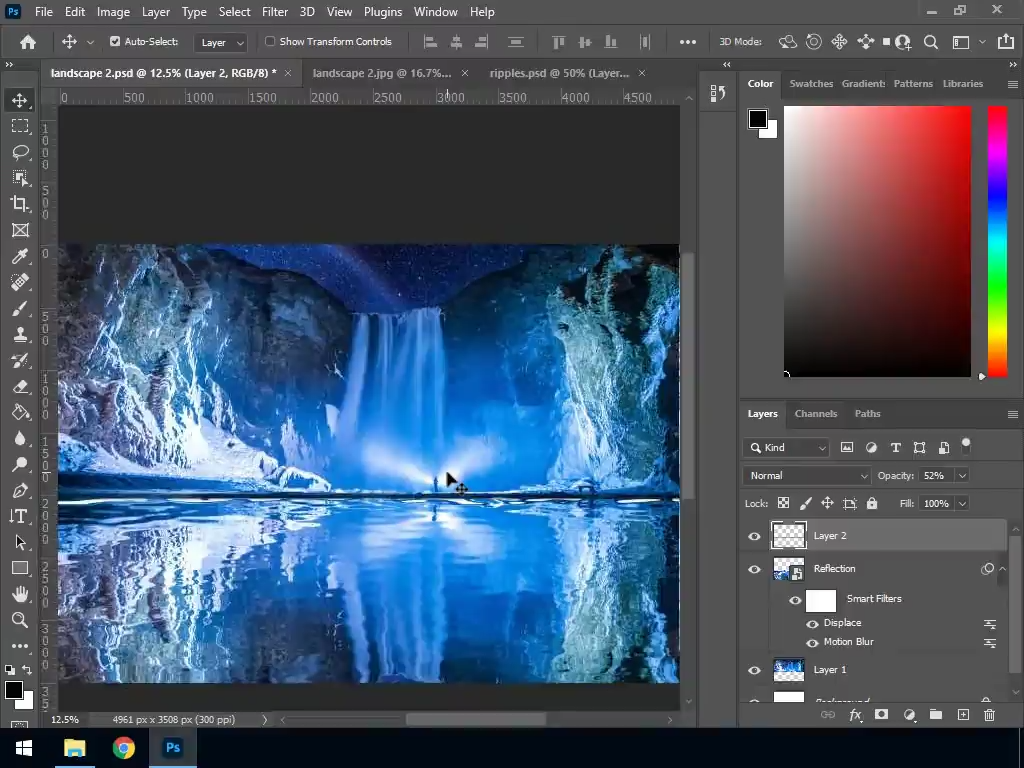
Task: Enable the Auto-Select checkbox
Action: 115,42
